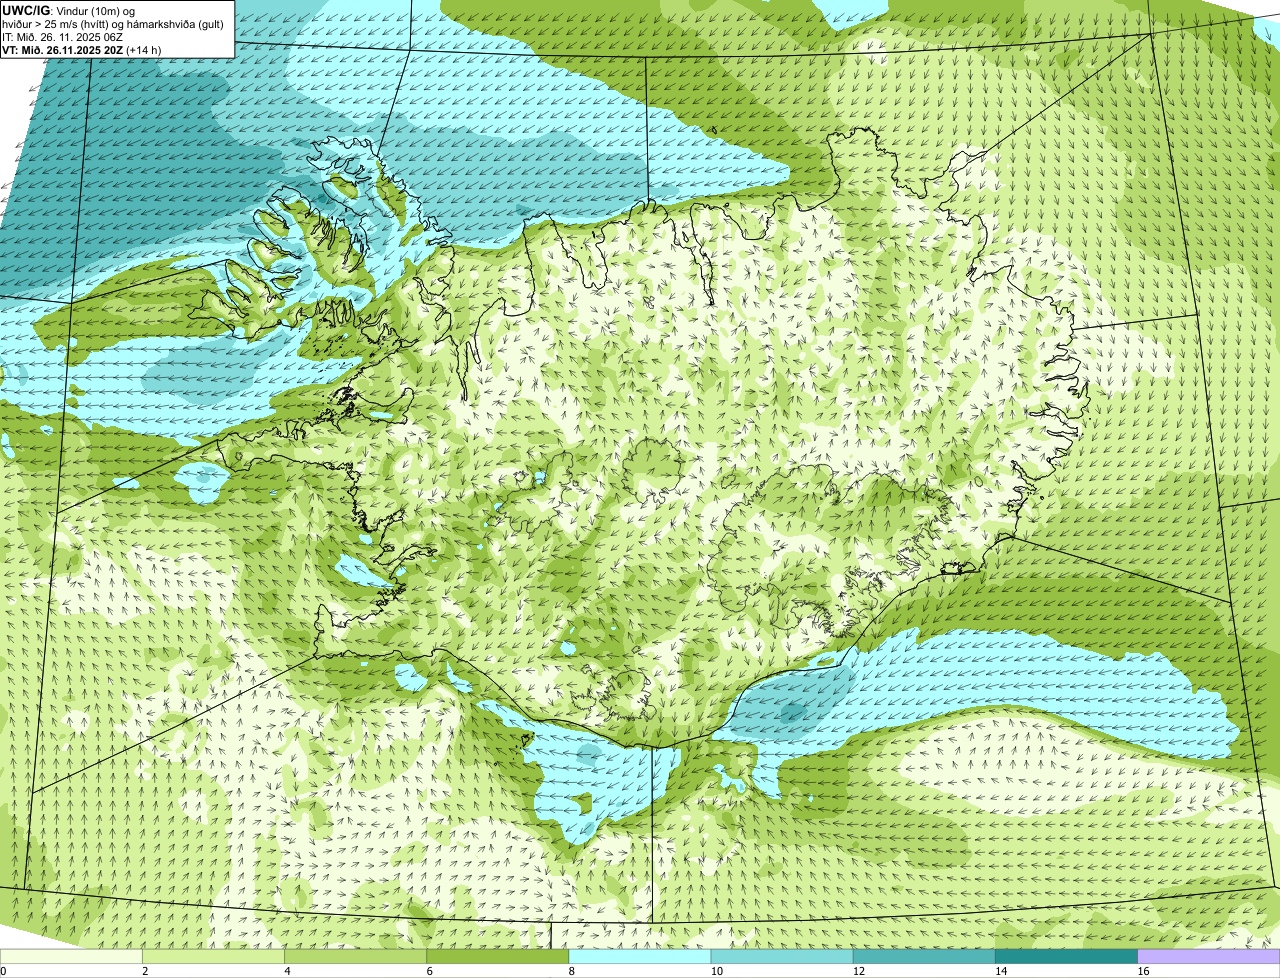Click the purple above-16 m/s legend swatch

1209,957
